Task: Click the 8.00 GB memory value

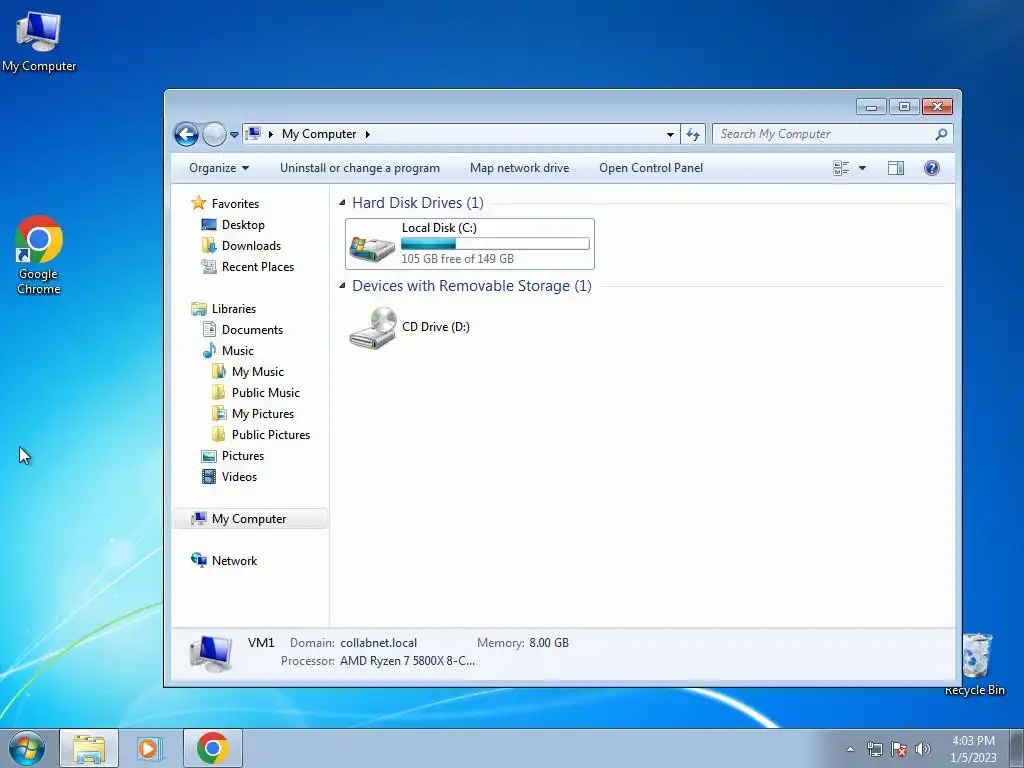Action: (549, 643)
